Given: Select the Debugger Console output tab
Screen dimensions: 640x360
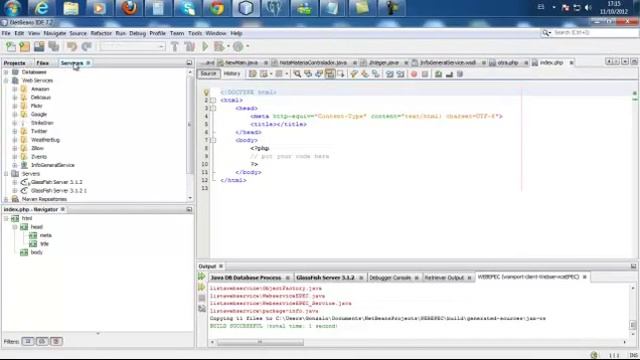Looking at the screenshot, I should click(x=390, y=278).
